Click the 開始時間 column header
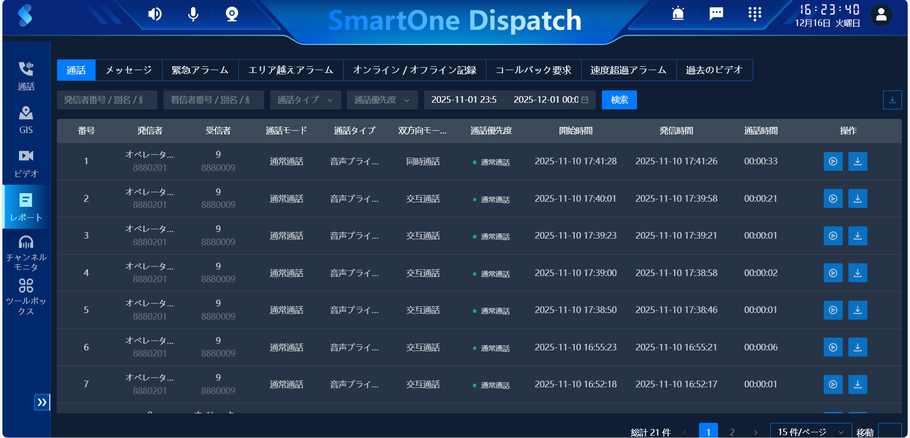The width and height of the screenshot is (910, 438). 575,131
